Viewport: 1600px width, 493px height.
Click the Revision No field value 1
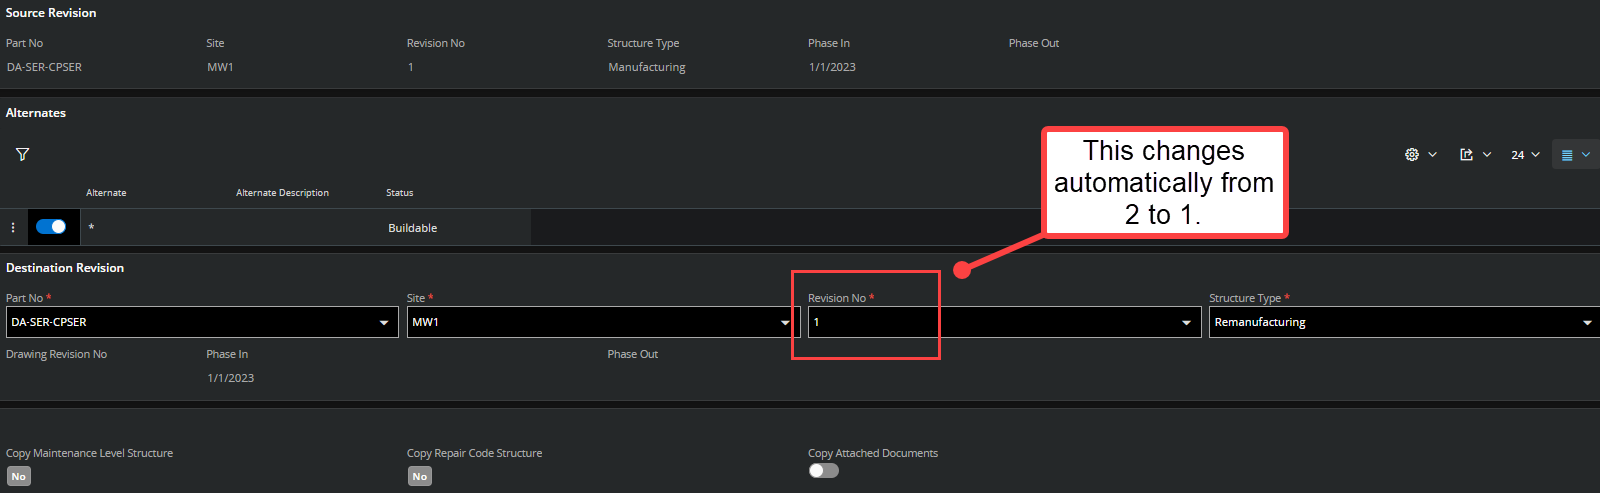[1005, 322]
